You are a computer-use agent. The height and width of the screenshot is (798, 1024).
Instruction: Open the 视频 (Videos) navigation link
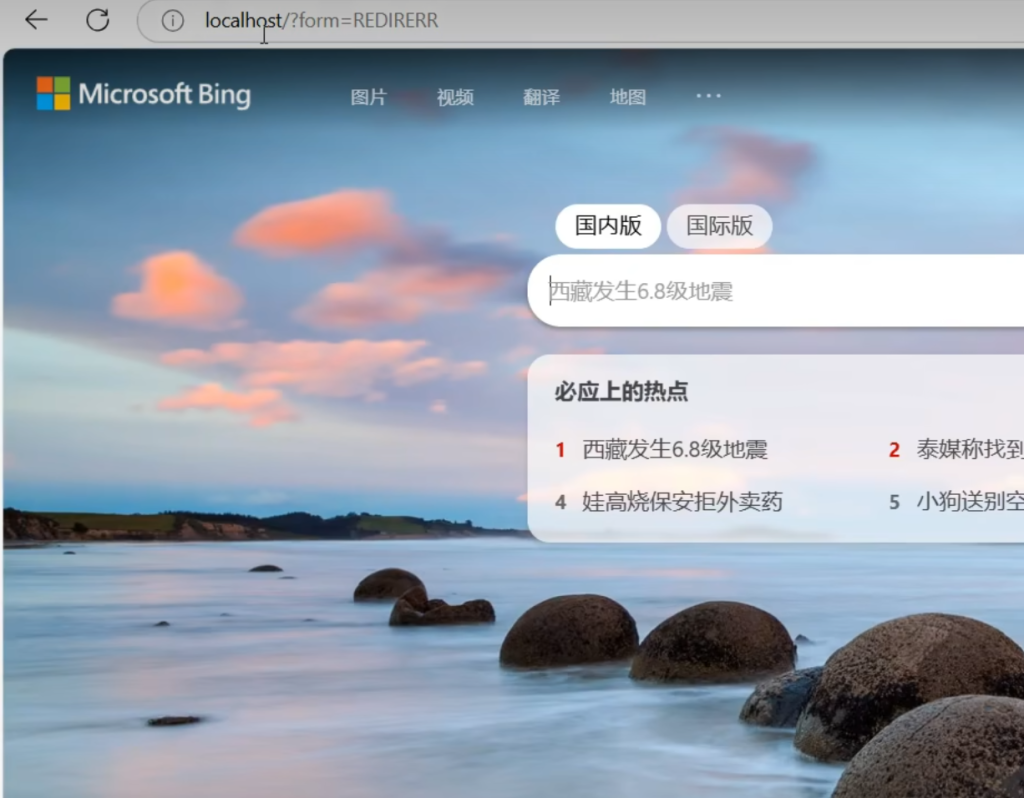[455, 97]
